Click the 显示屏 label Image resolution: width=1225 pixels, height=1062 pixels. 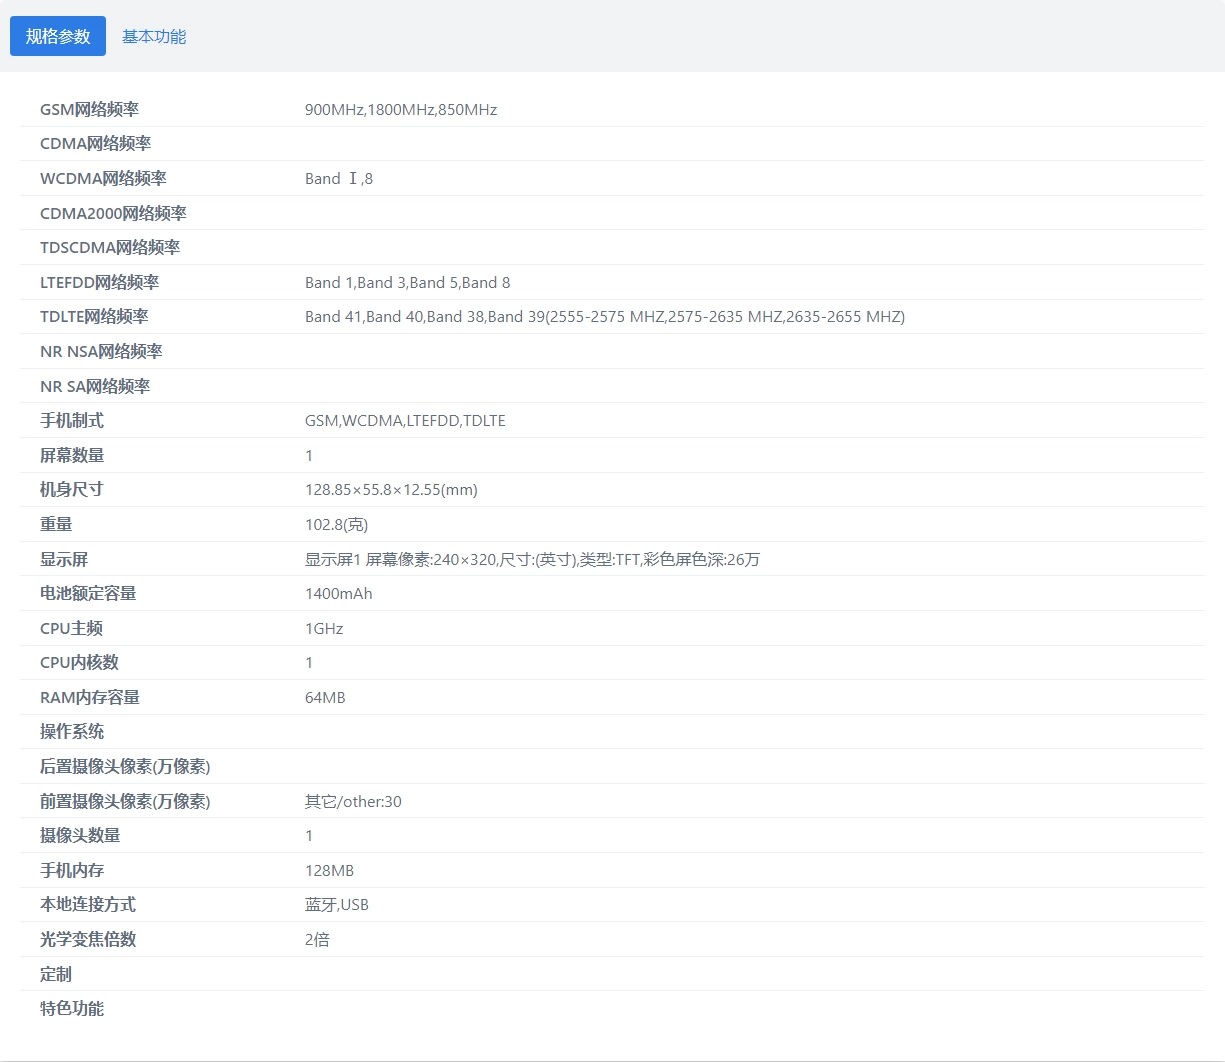pos(64,559)
